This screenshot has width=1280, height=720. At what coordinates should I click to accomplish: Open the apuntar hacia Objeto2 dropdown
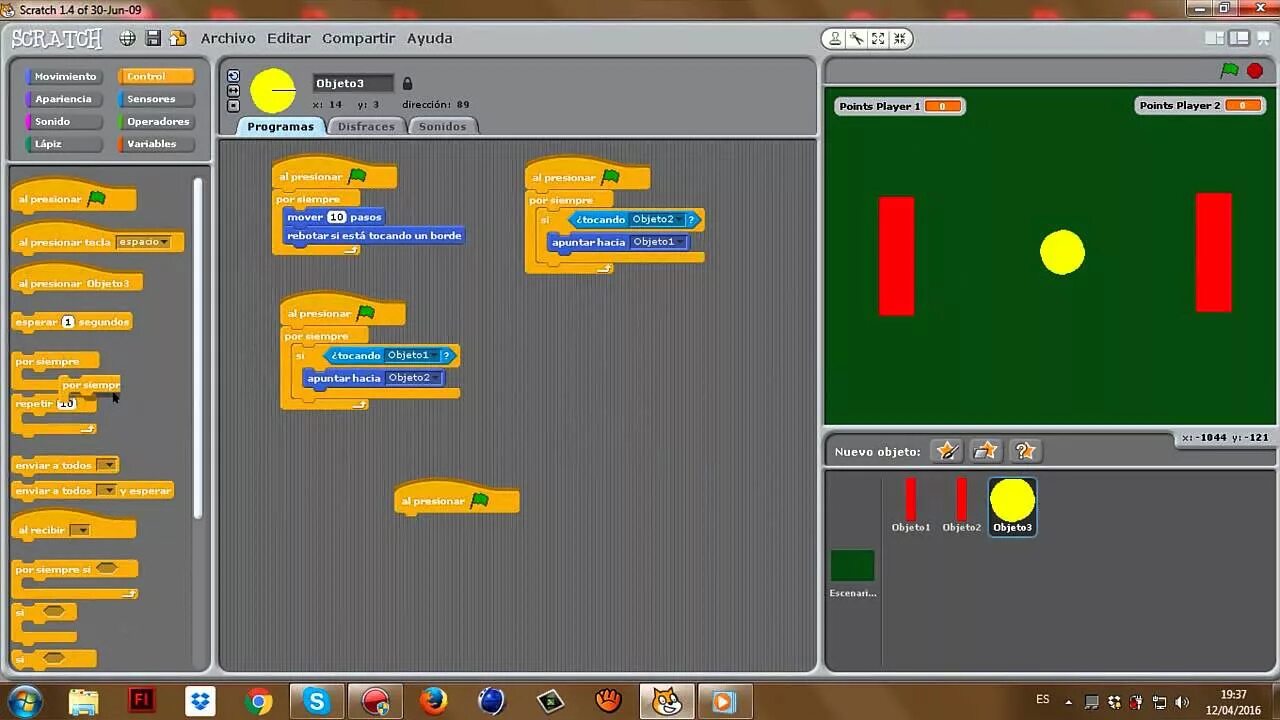click(x=414, y=378)
